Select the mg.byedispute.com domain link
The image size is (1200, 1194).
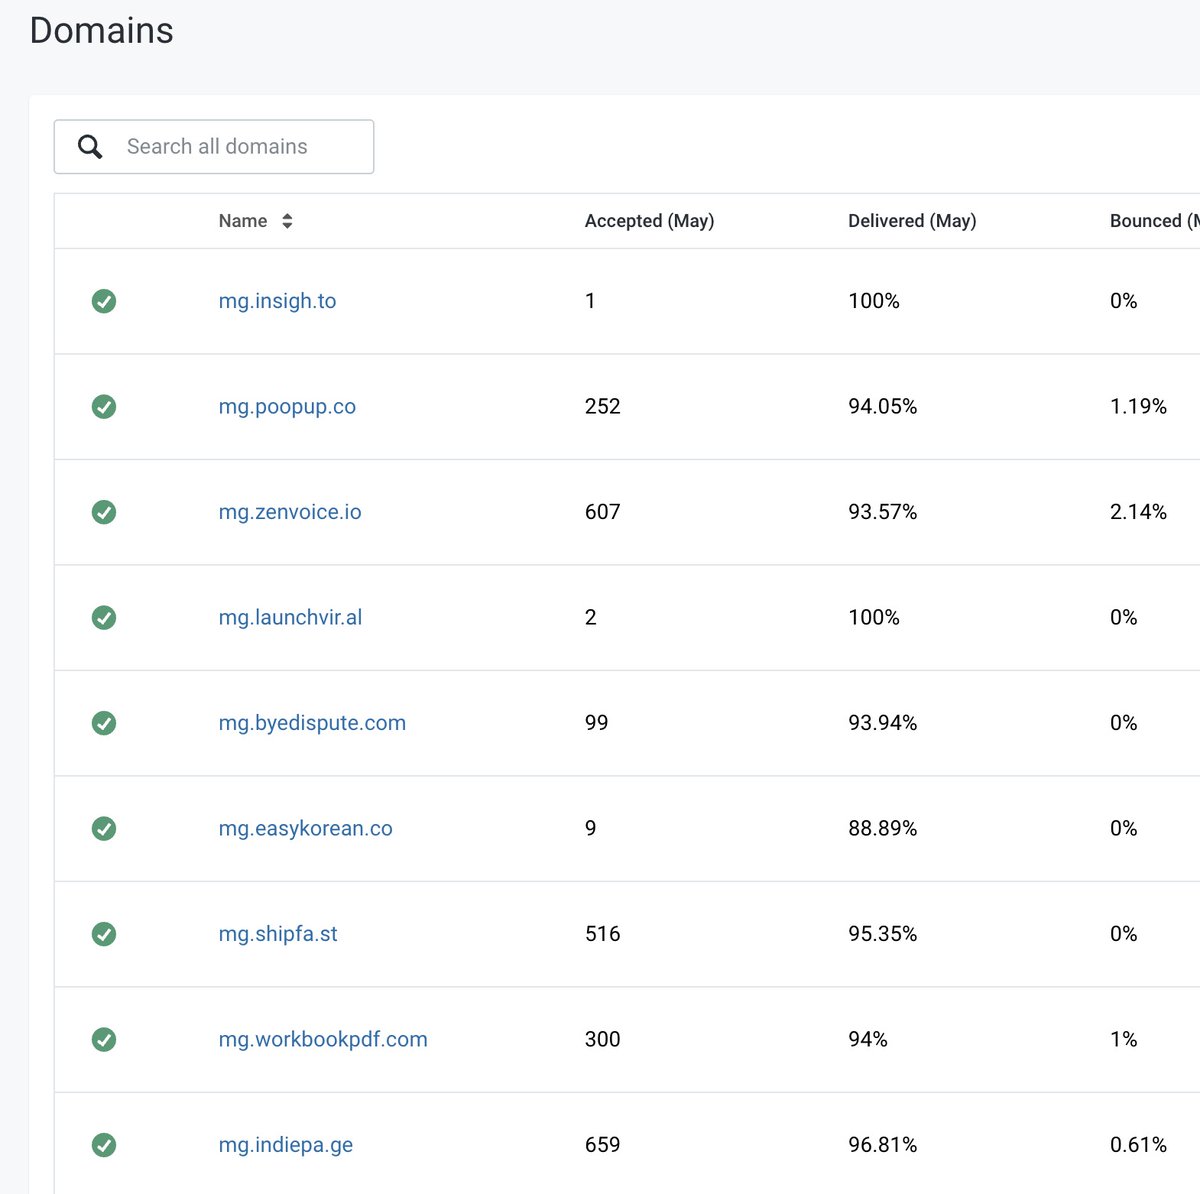[312, 723]
